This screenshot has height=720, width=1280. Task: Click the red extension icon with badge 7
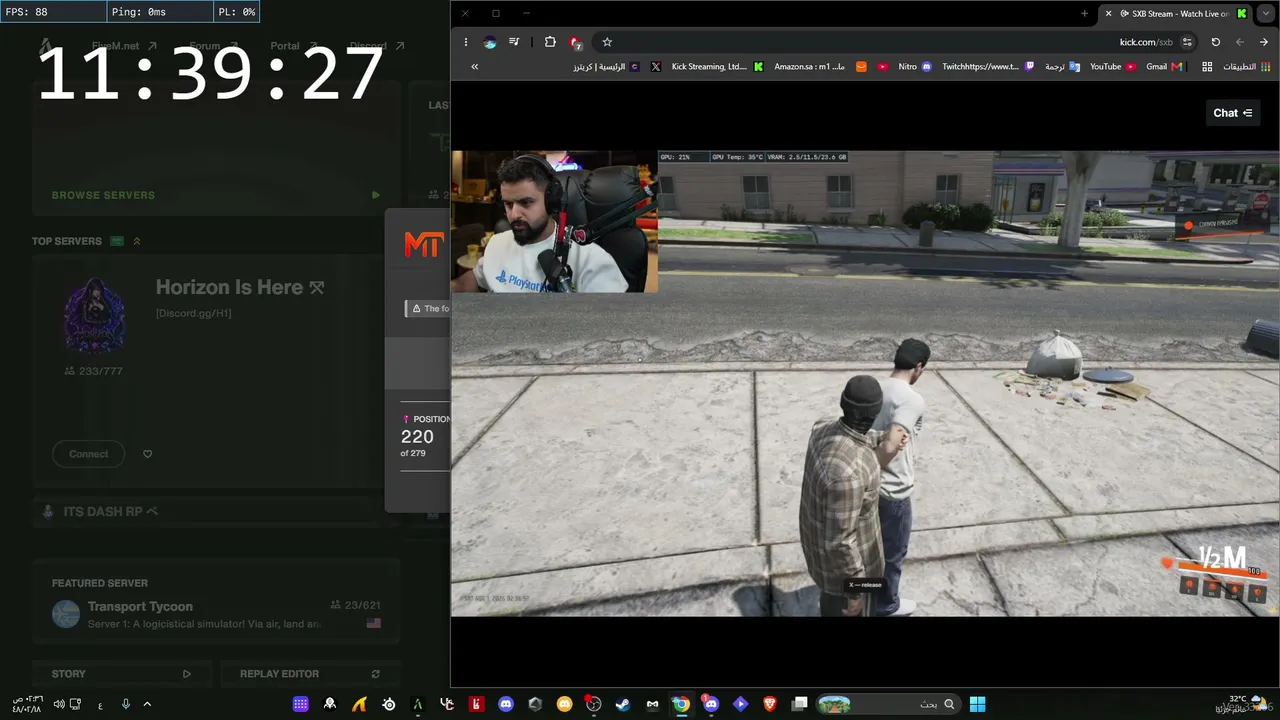(575, 42)
